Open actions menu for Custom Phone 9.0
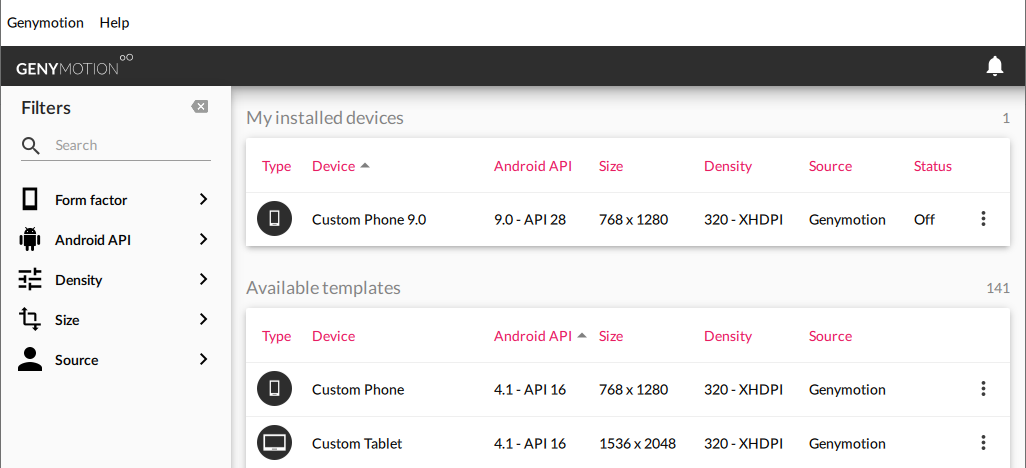 [x=983, y=219]
